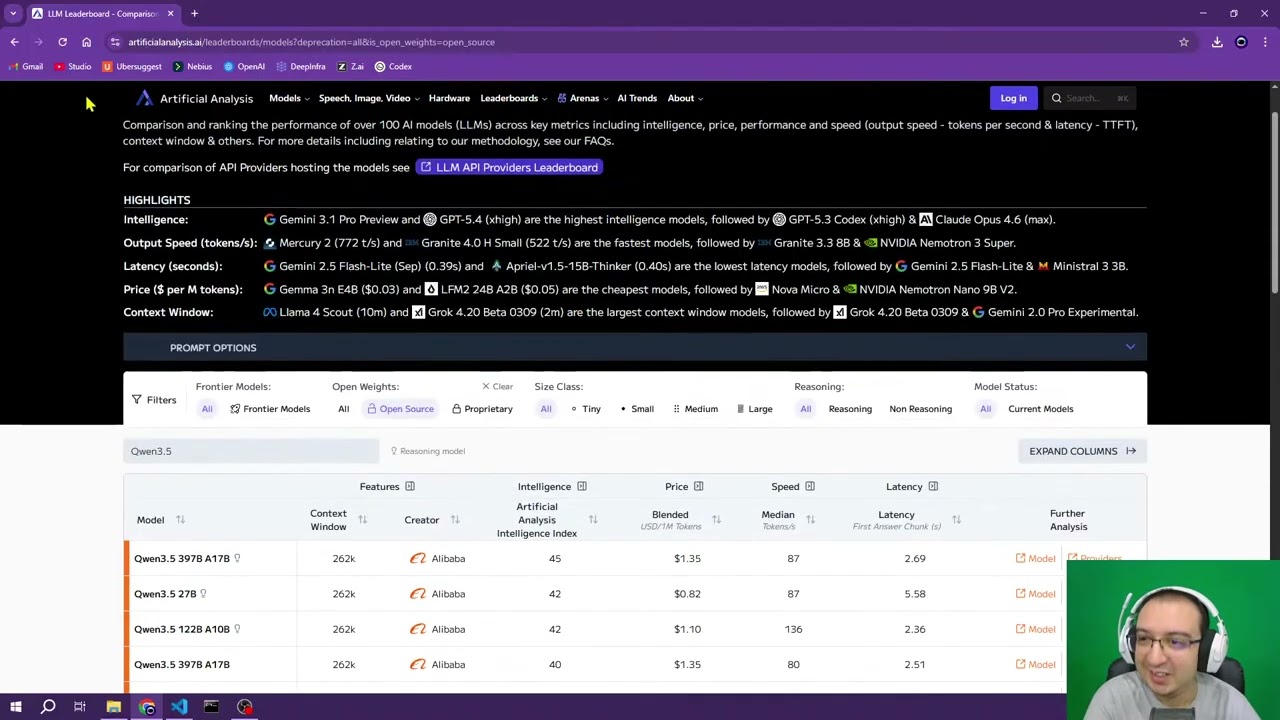Toggle the Features column group icon
The width and height of the screenshot is (1280, 720).
409,487
